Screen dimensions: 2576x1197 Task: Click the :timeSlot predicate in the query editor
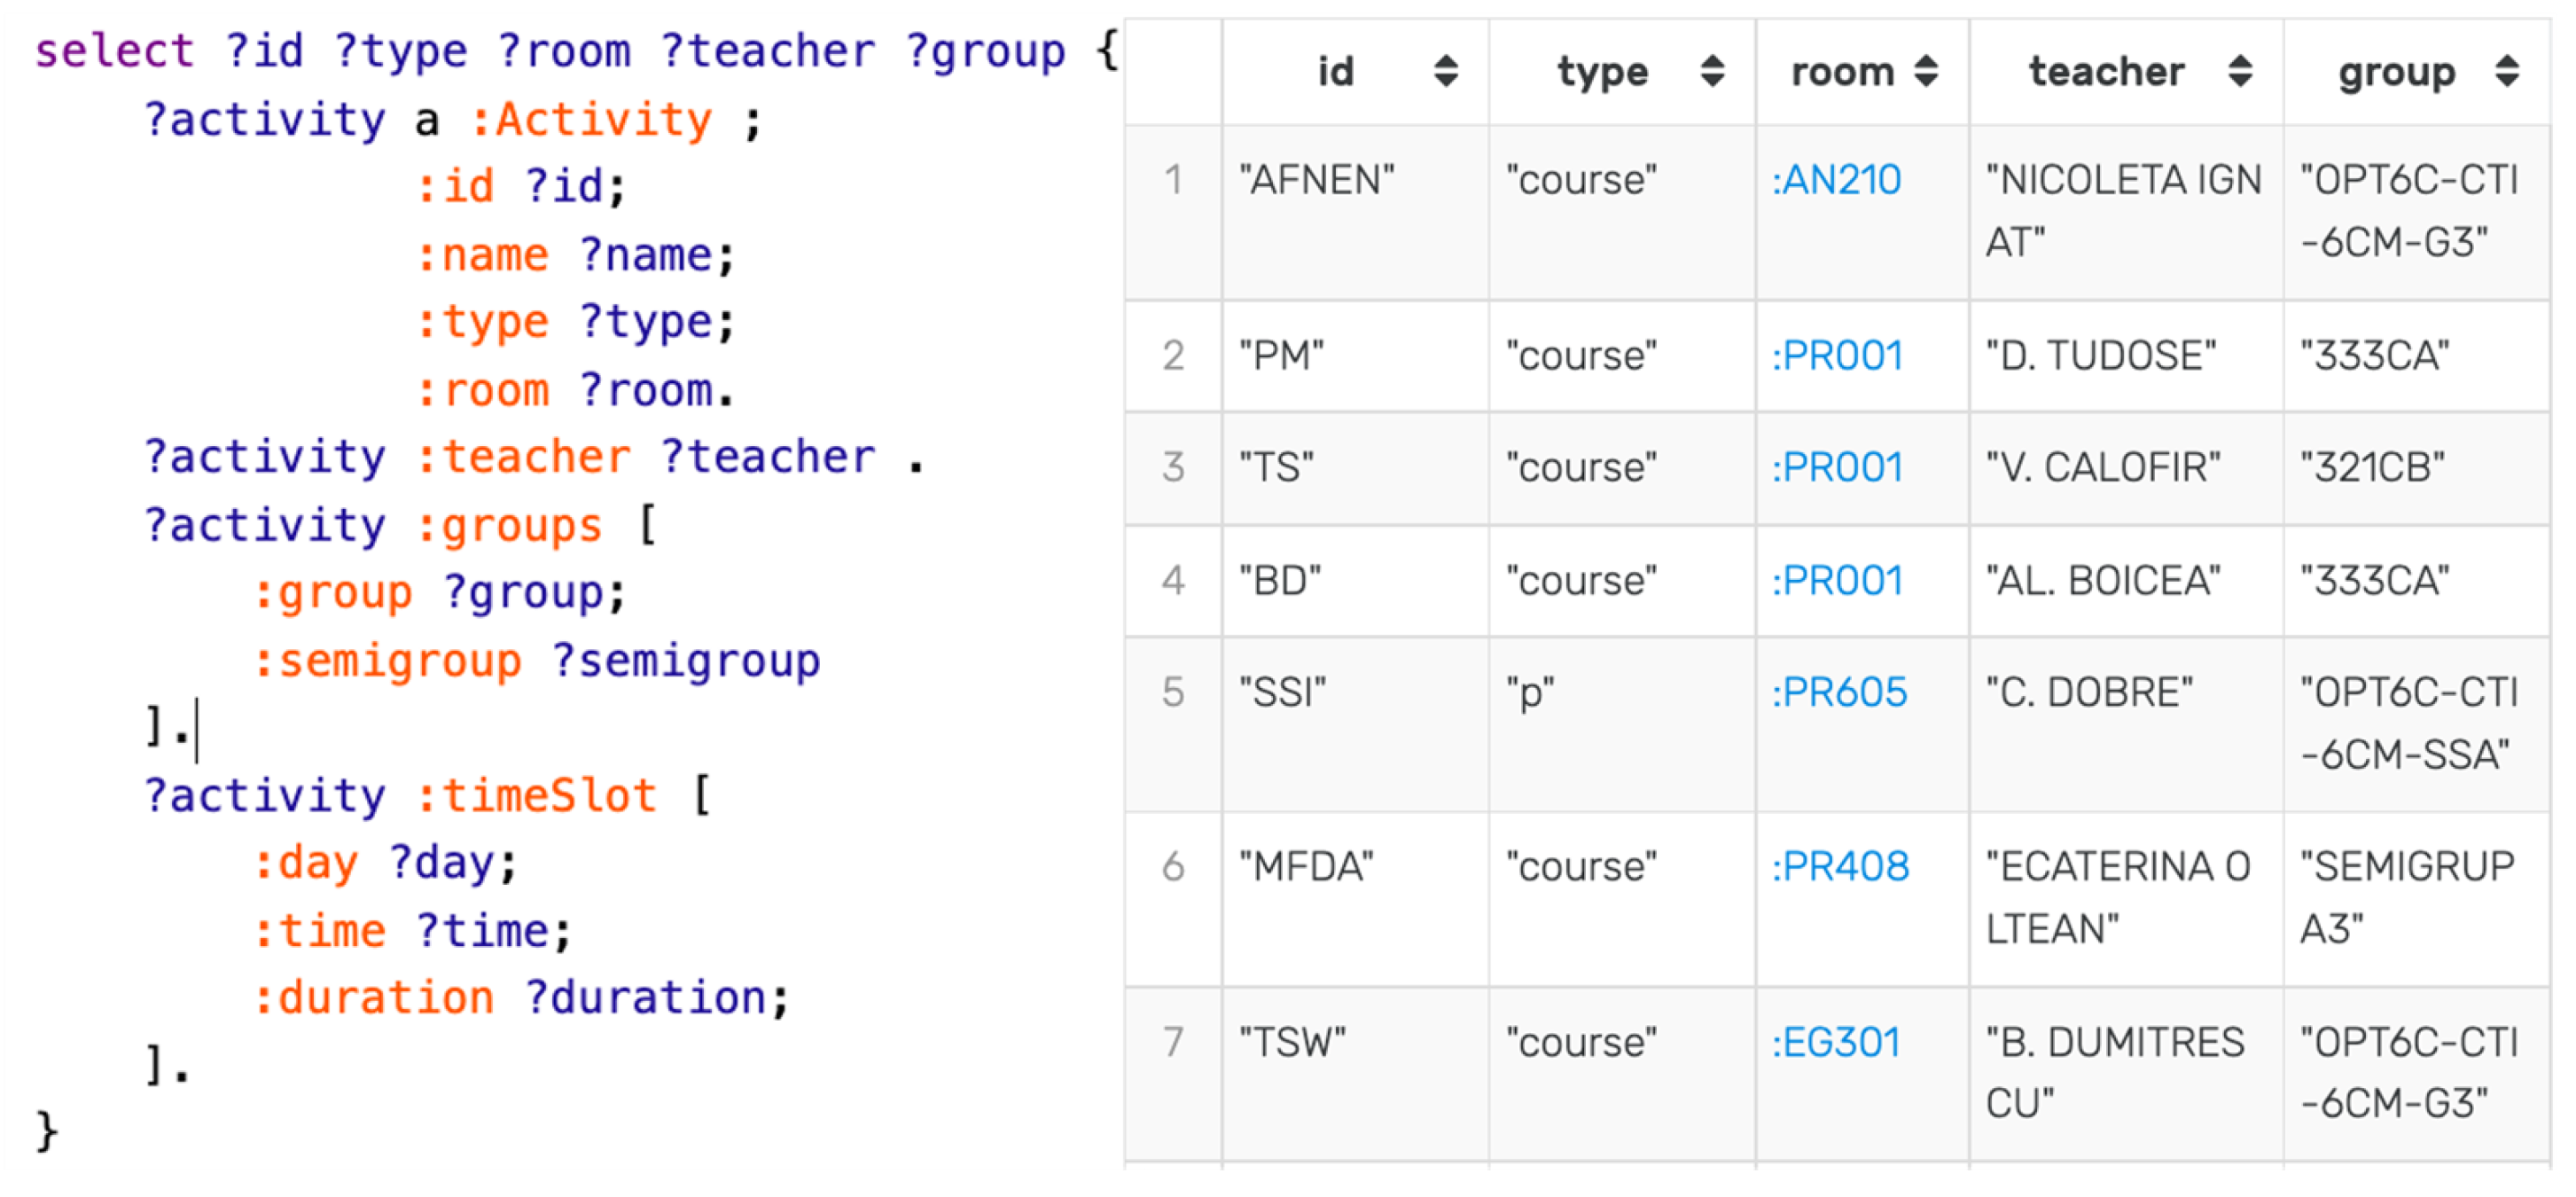tap(536, 796)
